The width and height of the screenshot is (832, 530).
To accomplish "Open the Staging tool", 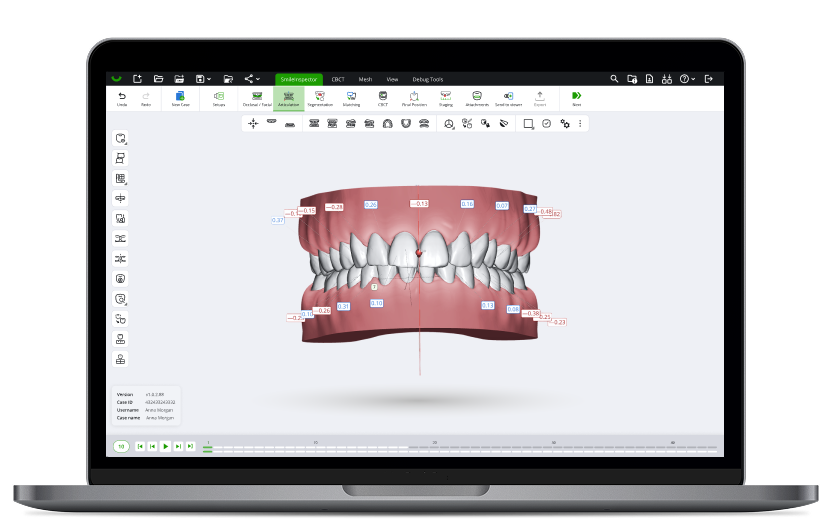I will (445, 97).
